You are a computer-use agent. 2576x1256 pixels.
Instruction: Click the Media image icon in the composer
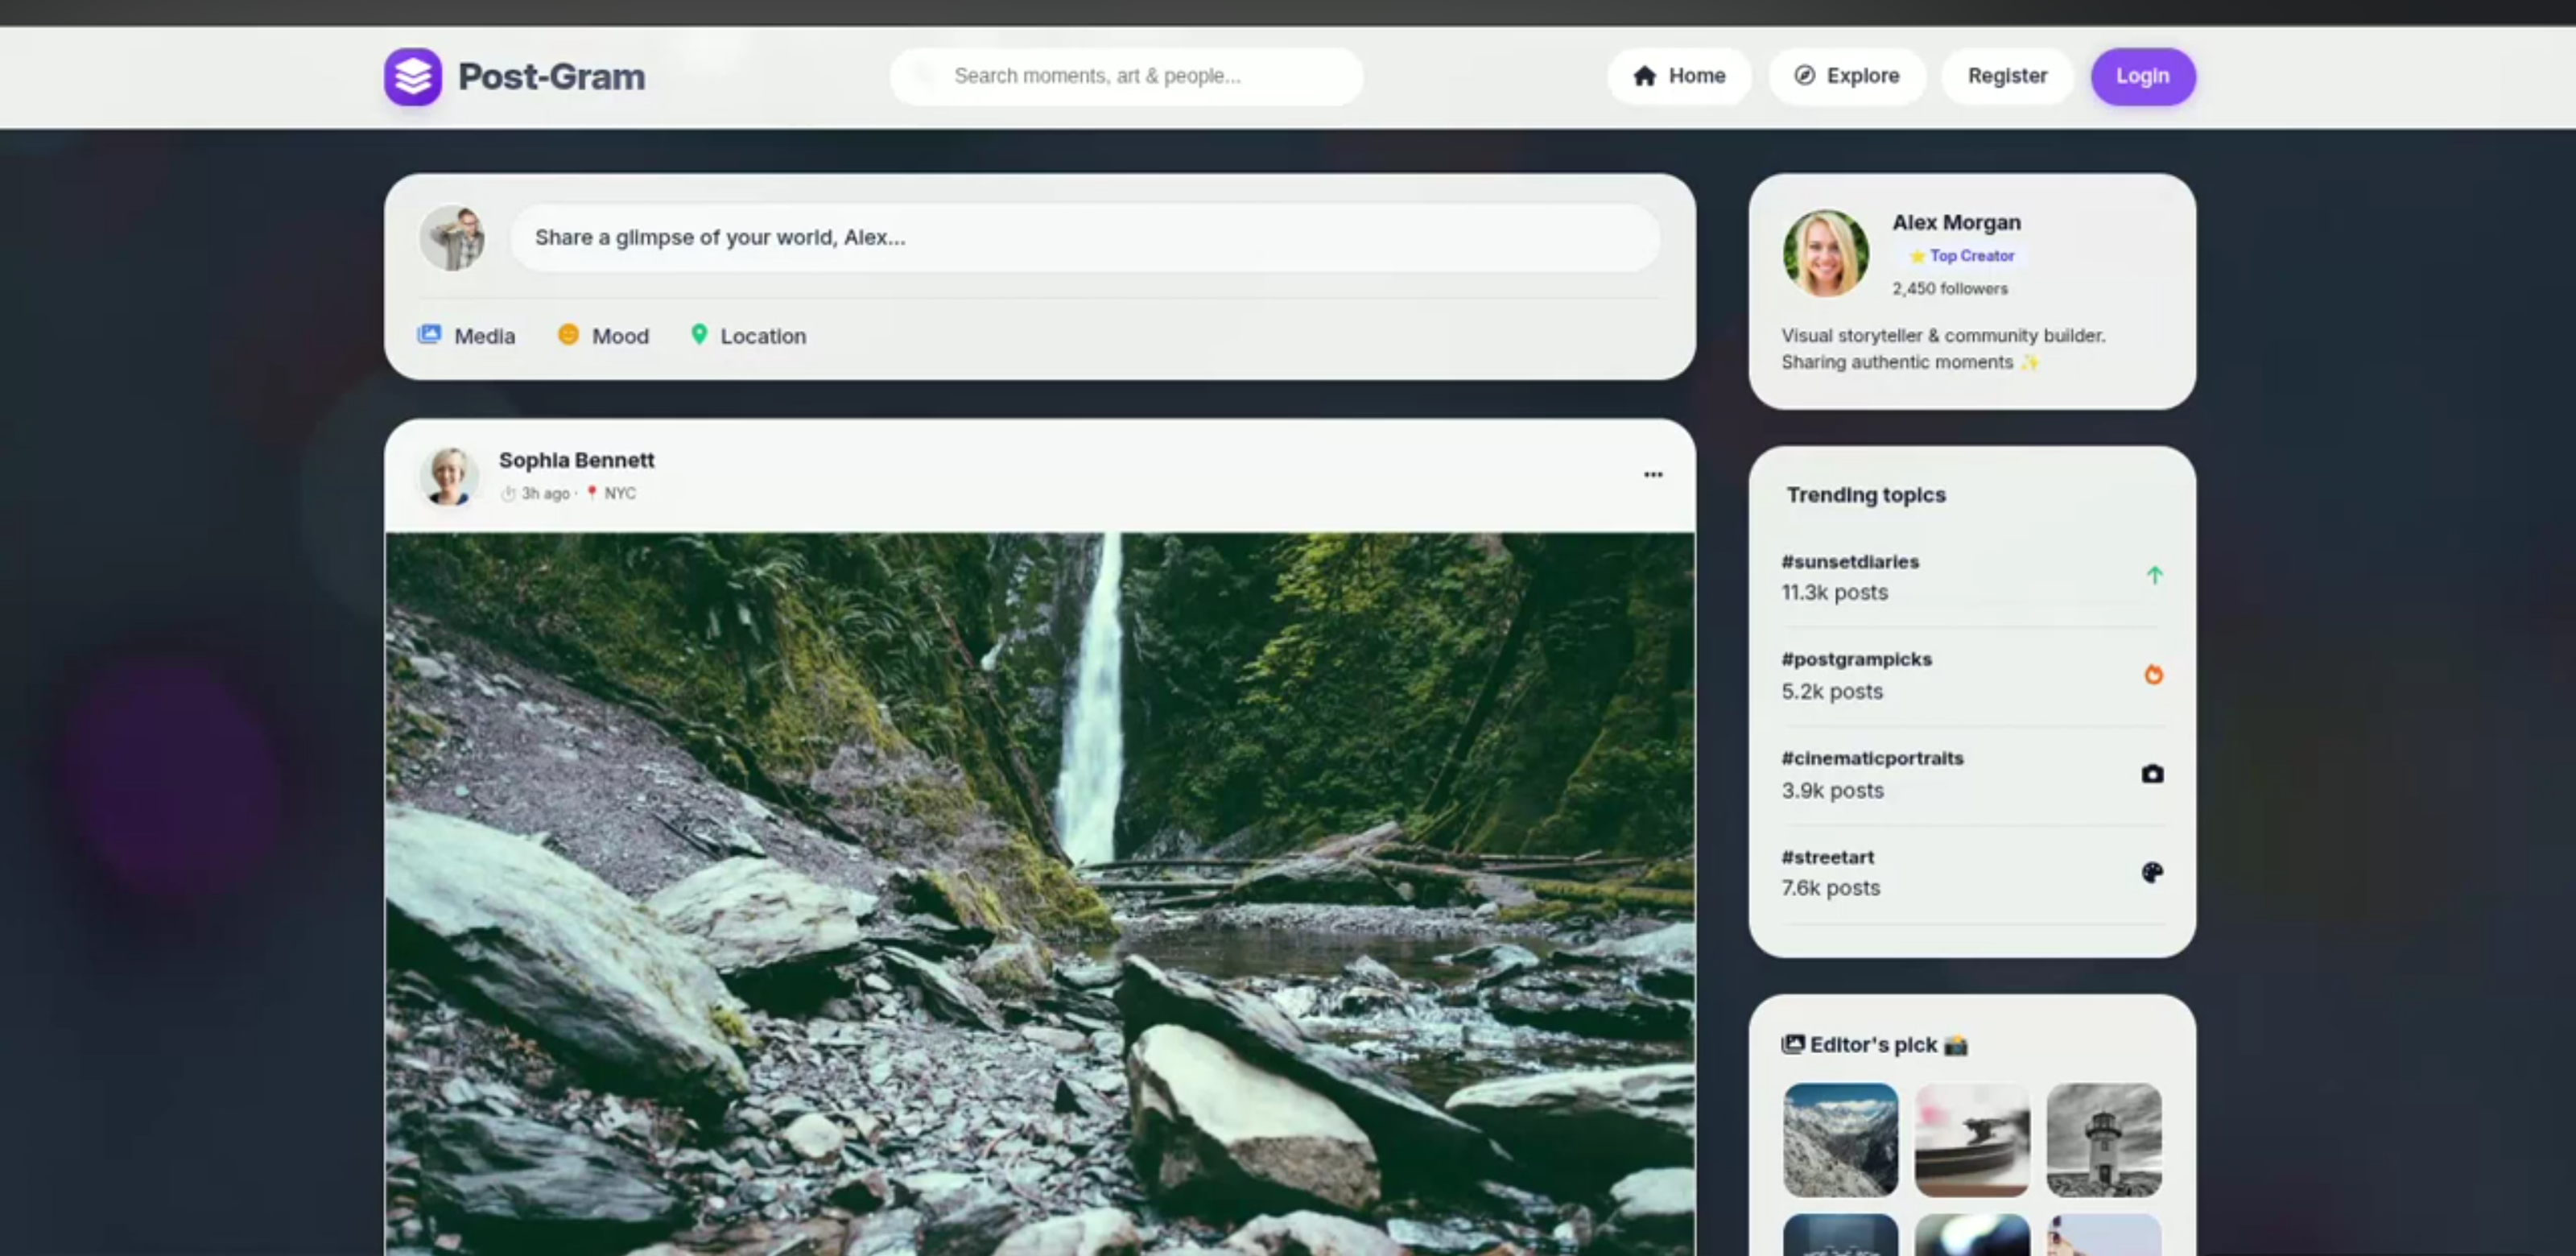tap(429, 334)
